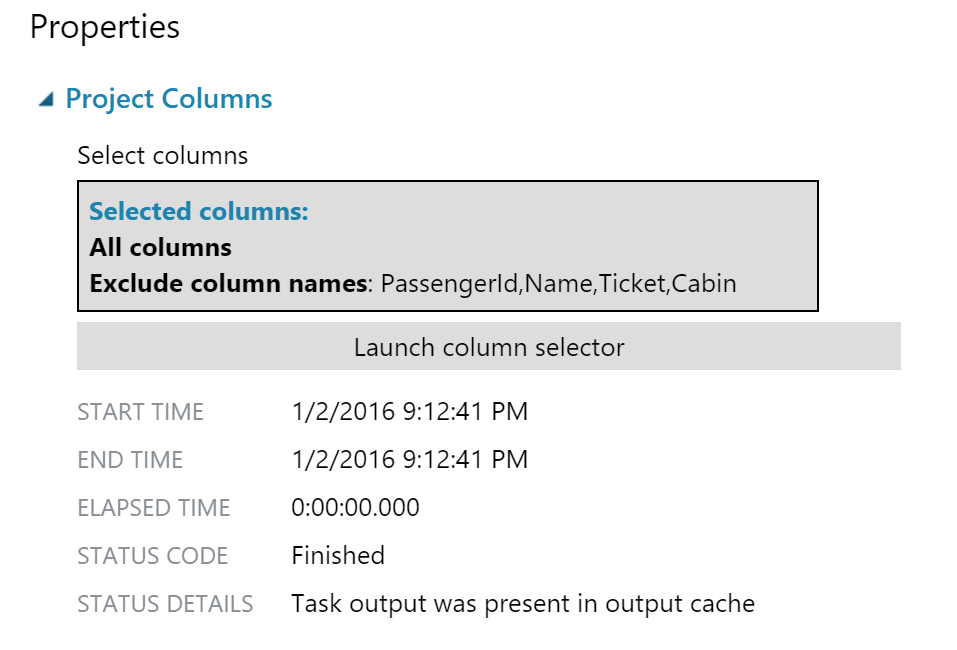Image resolution: width=957 pixels, height=650 pixels.
Task: Click the Selected columns: heading text
Action: [199, 211]
